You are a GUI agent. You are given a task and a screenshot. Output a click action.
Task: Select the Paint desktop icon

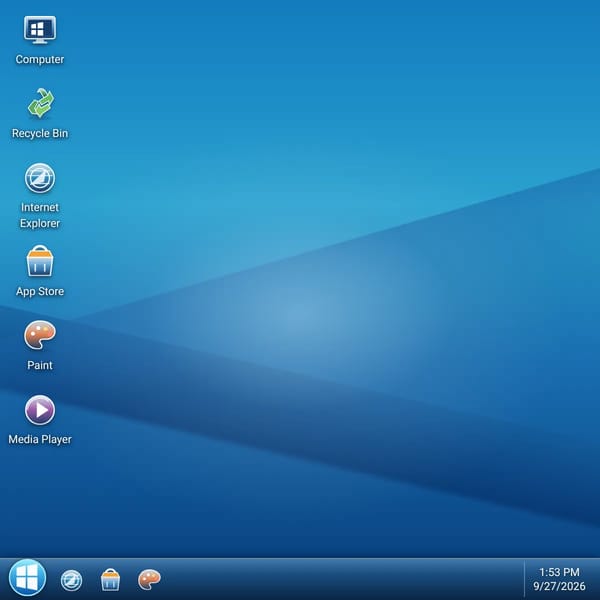click(40, 335)
